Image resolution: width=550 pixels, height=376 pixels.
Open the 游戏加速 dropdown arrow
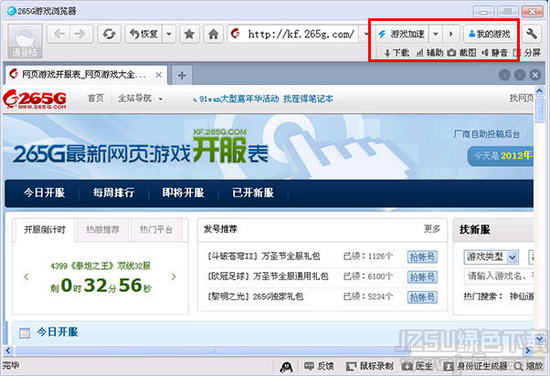tap(435, 34)
